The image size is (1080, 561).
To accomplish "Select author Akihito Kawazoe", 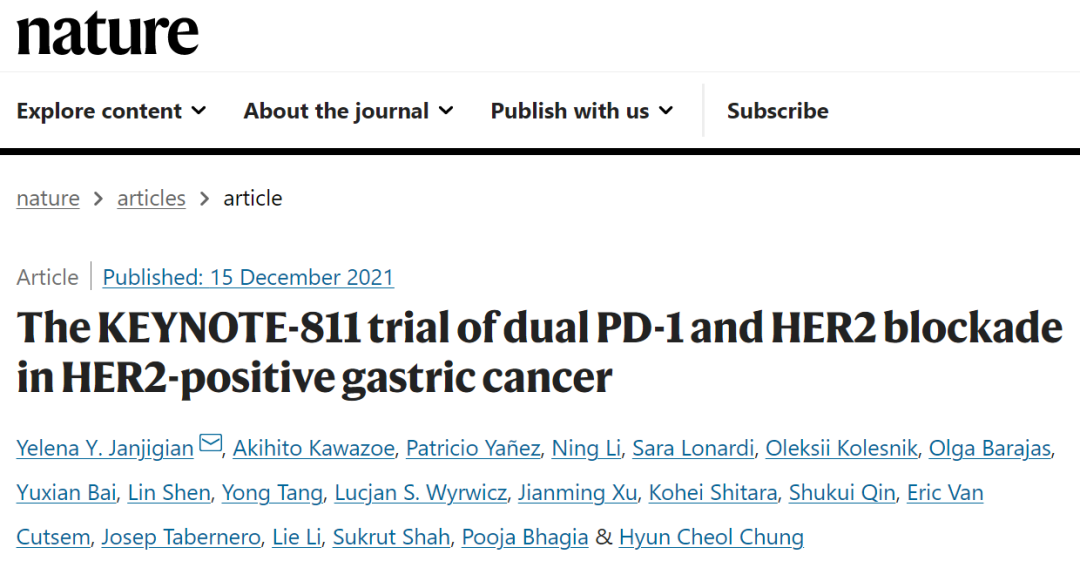I will (x=313, y=449).
